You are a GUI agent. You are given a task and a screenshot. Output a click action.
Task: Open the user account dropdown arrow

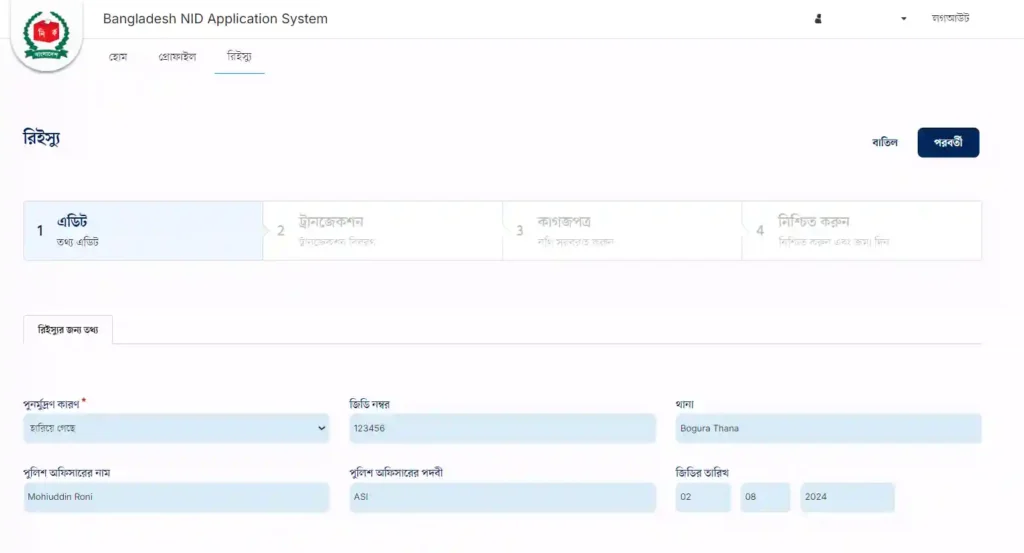click(x=903, y=19)
